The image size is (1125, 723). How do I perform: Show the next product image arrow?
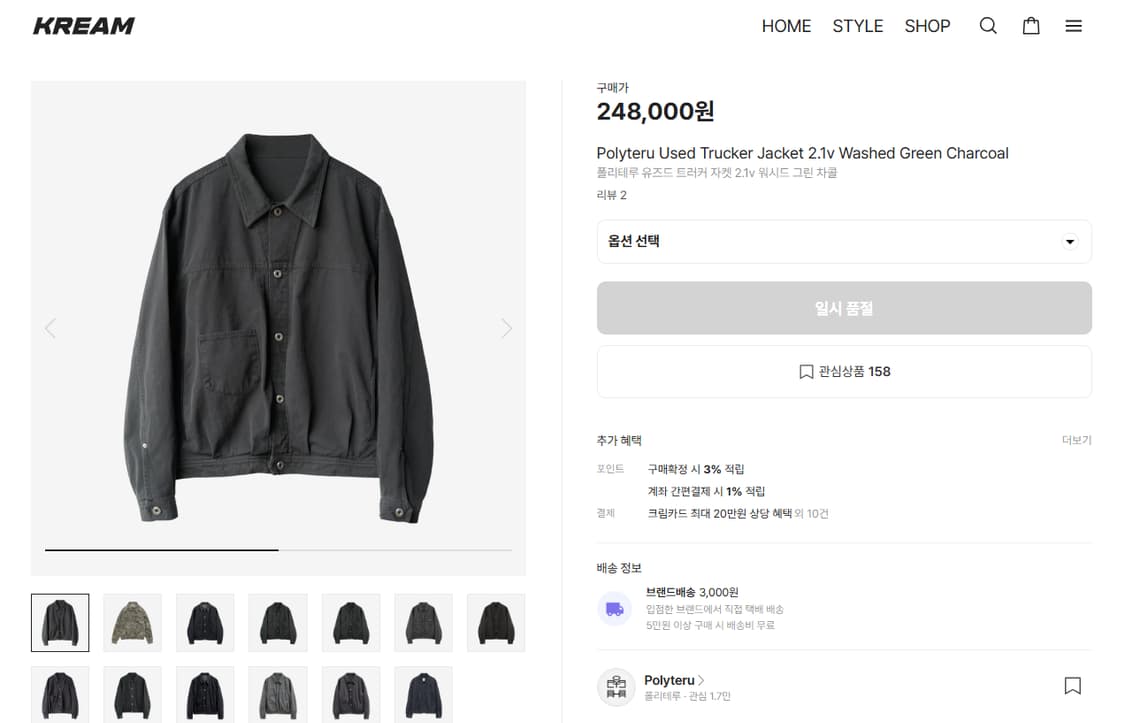point(506,328)
